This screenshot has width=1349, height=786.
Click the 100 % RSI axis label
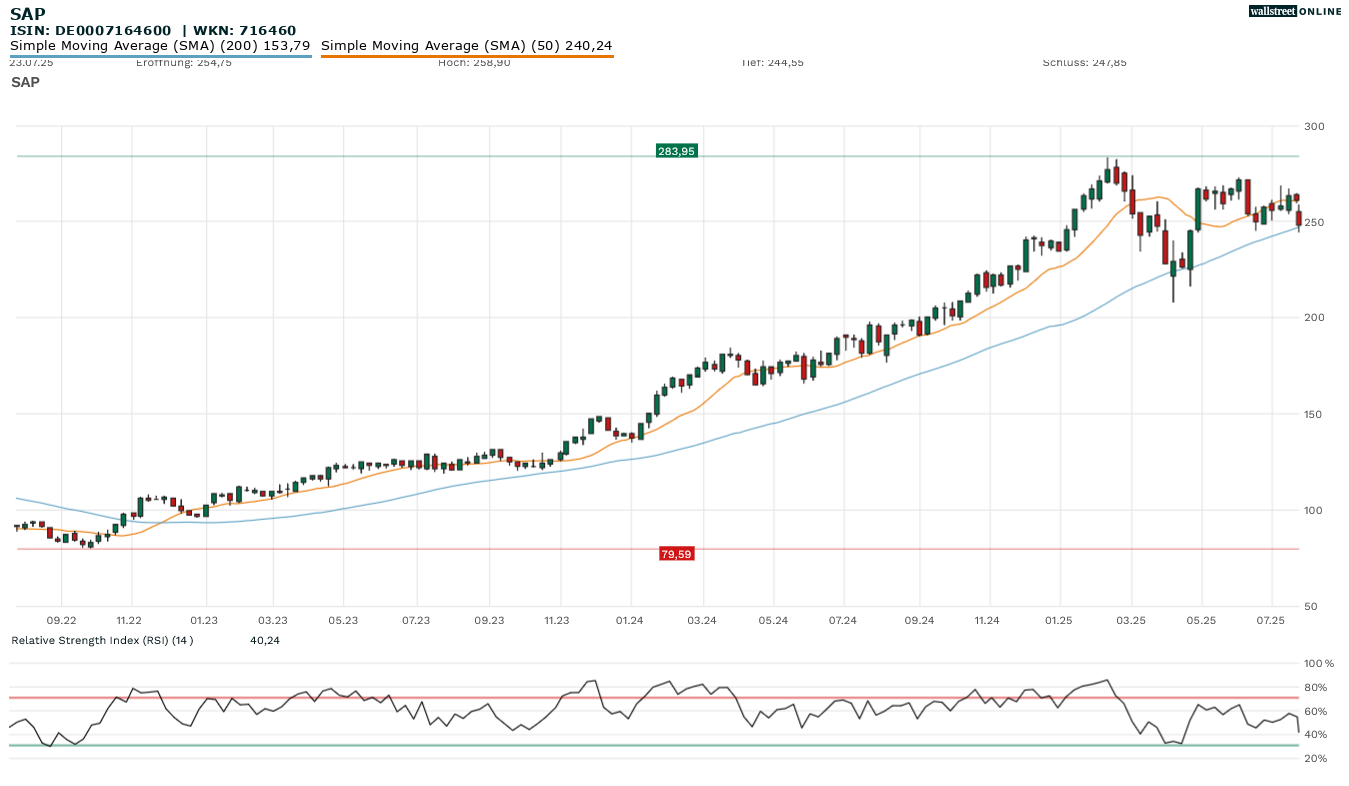coord(1319,664)
